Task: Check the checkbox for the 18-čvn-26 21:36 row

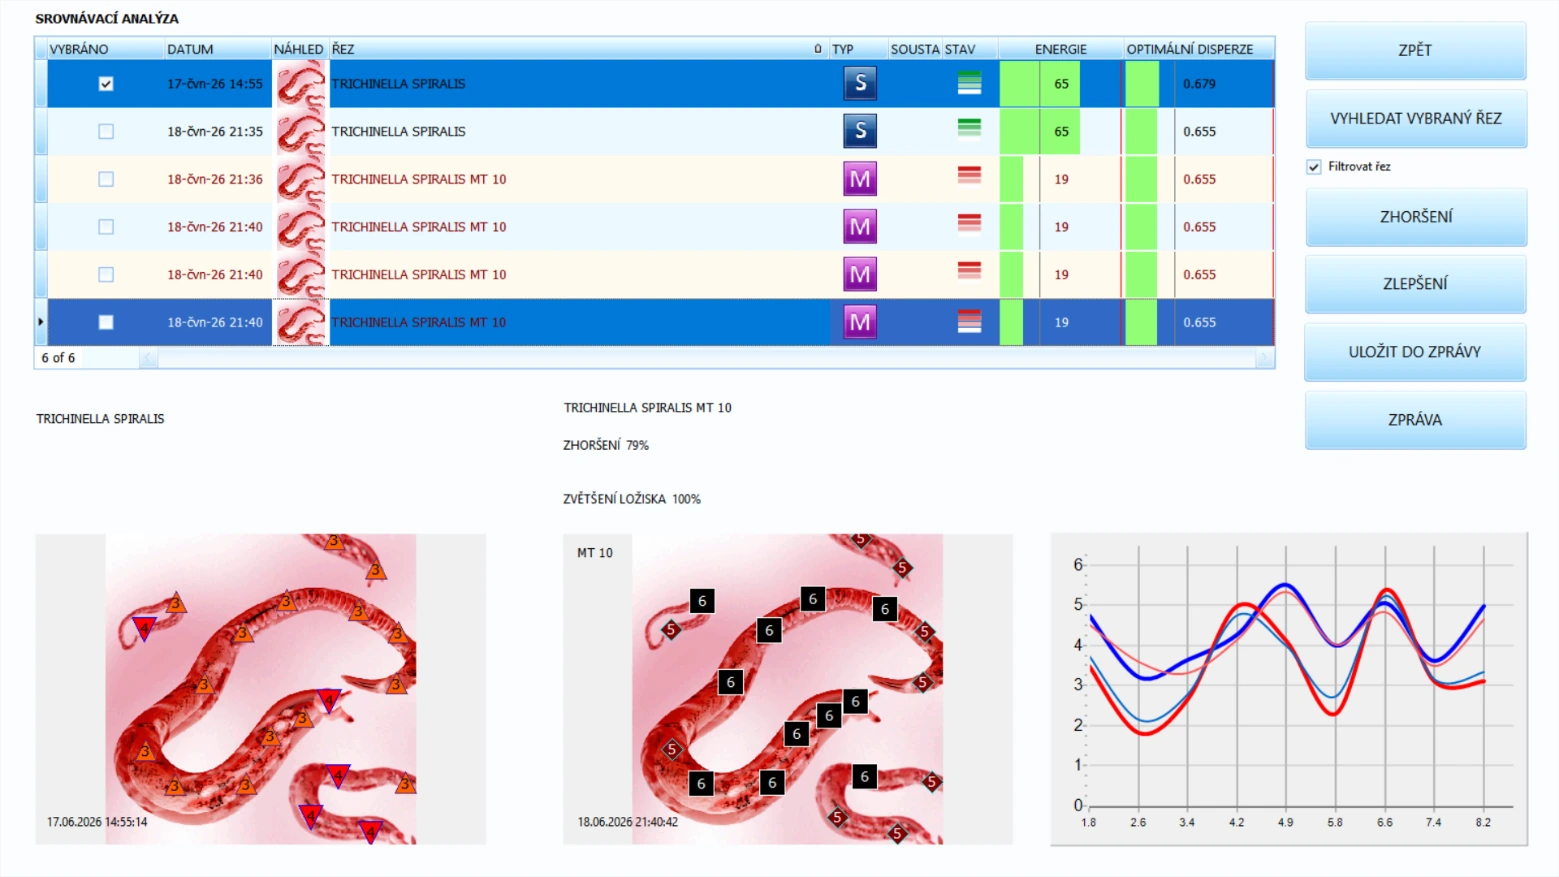Action: click(x=106, y=179)
